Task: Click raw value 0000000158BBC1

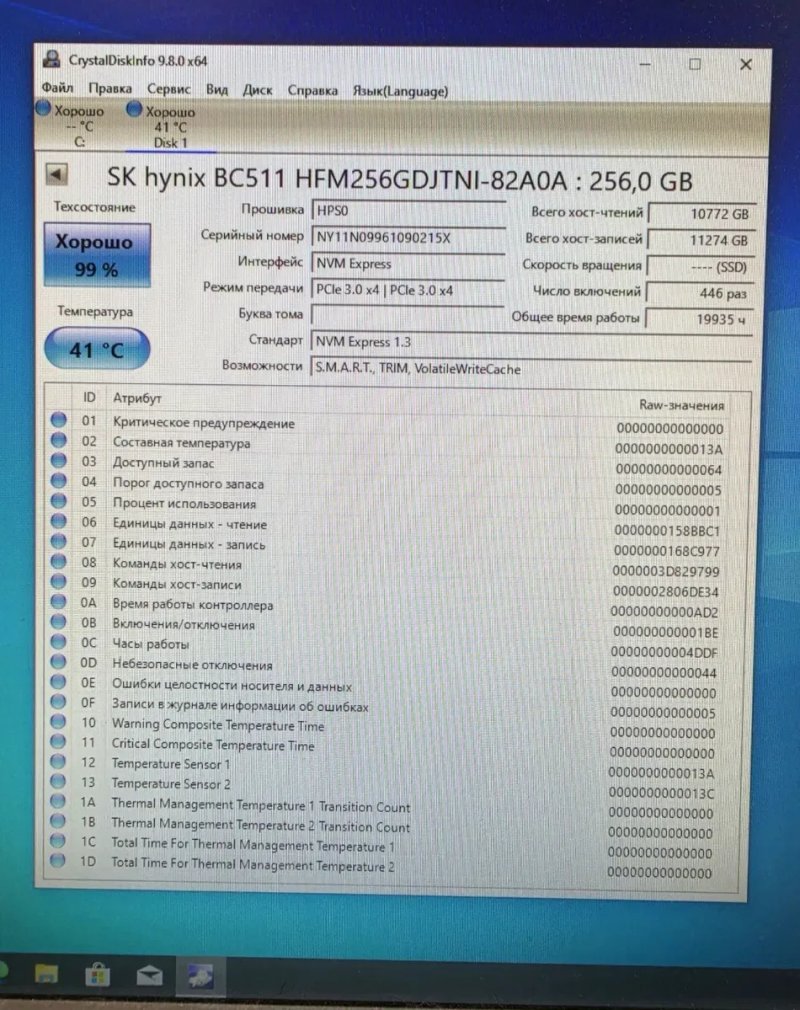Action: click(667, 531)
